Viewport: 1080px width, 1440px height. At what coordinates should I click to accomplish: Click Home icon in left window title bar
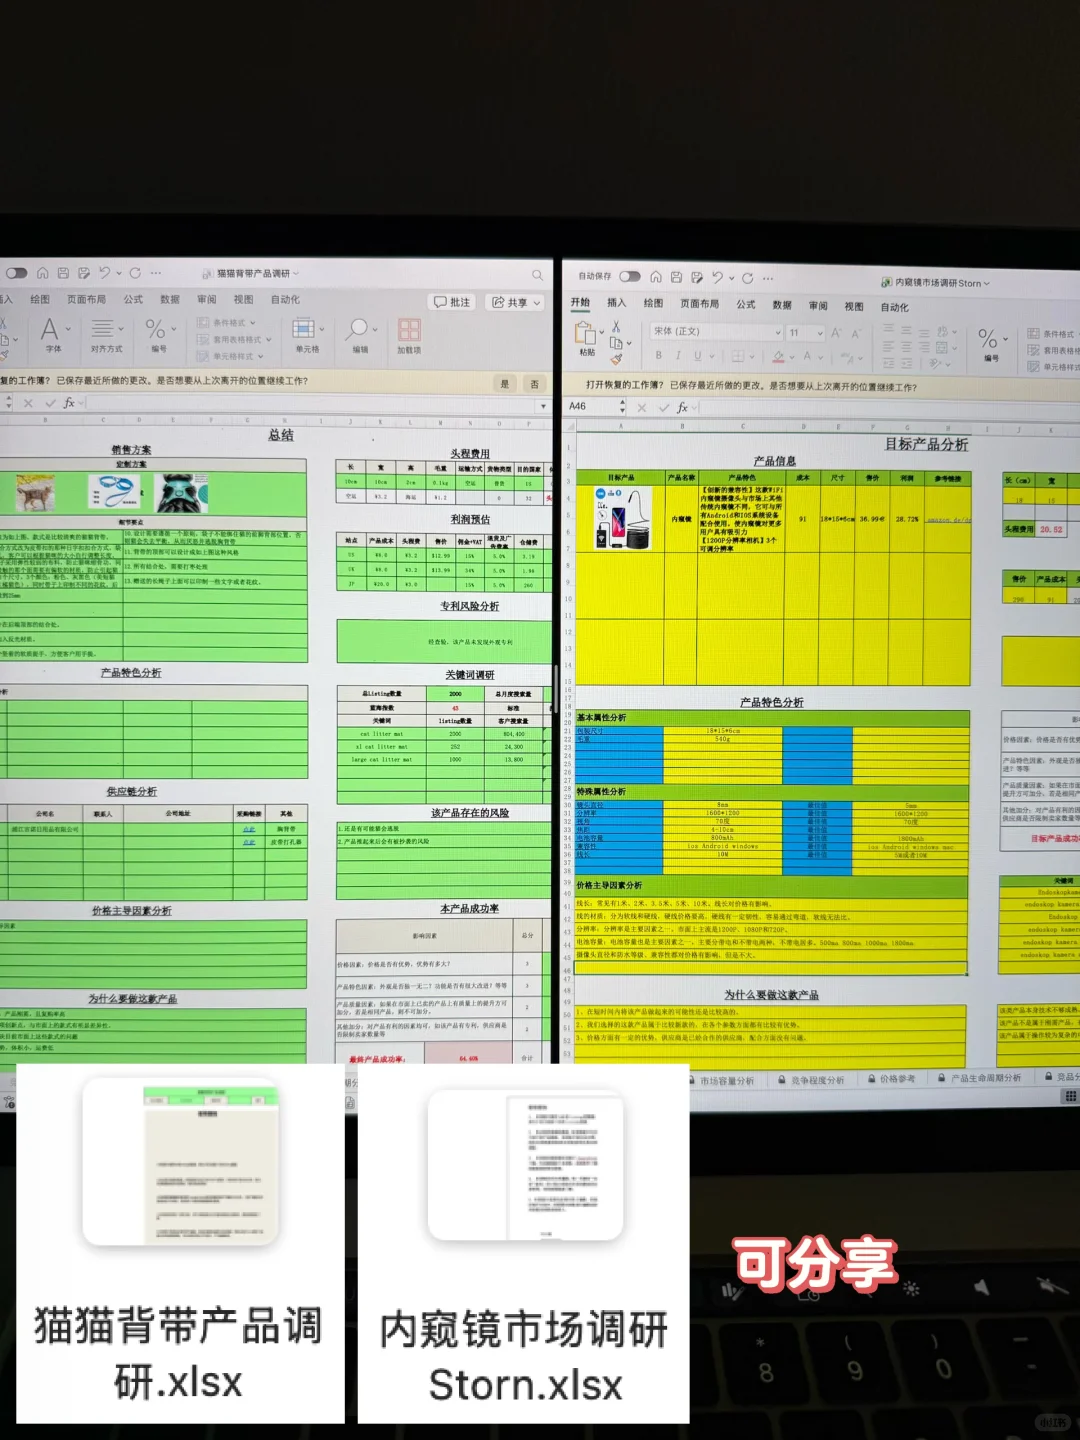click(x=42, y=272)
